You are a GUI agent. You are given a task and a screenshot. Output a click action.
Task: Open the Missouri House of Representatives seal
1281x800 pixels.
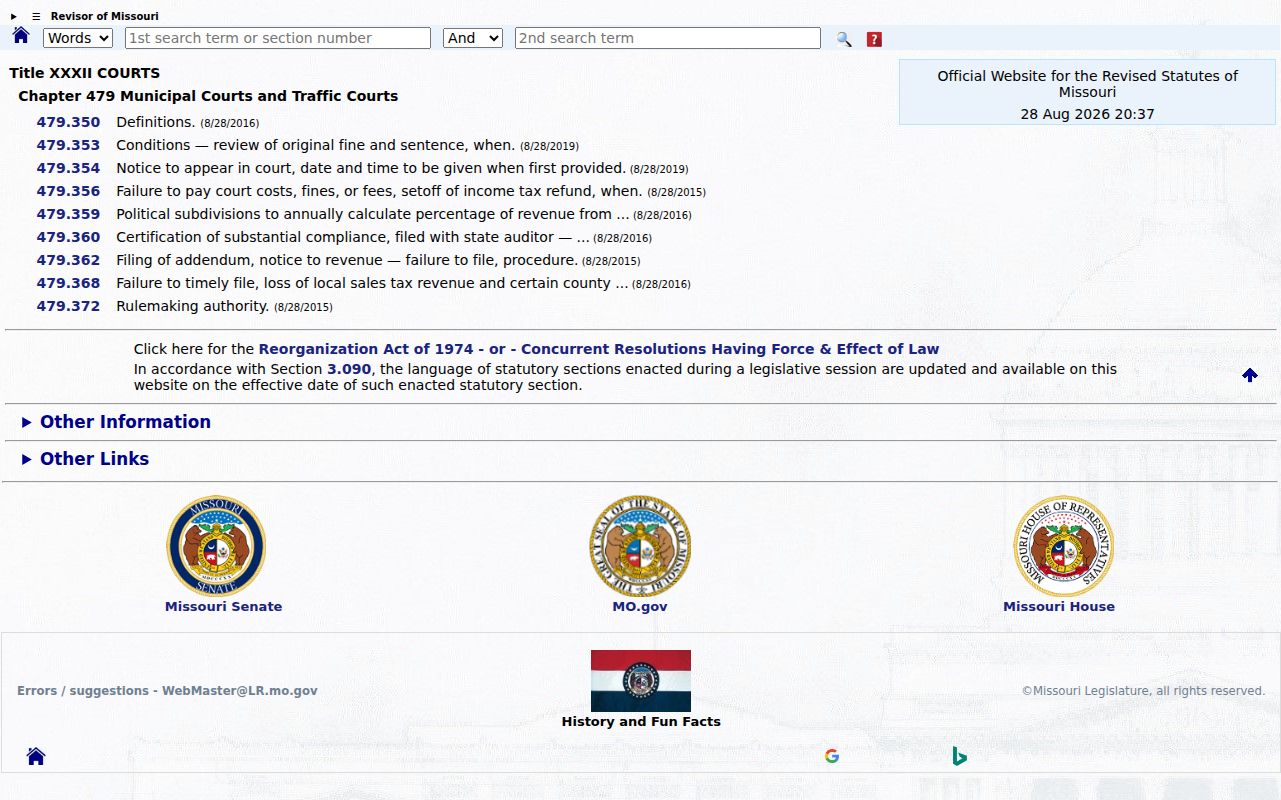pyautogui.click(x=1064, y=546)
